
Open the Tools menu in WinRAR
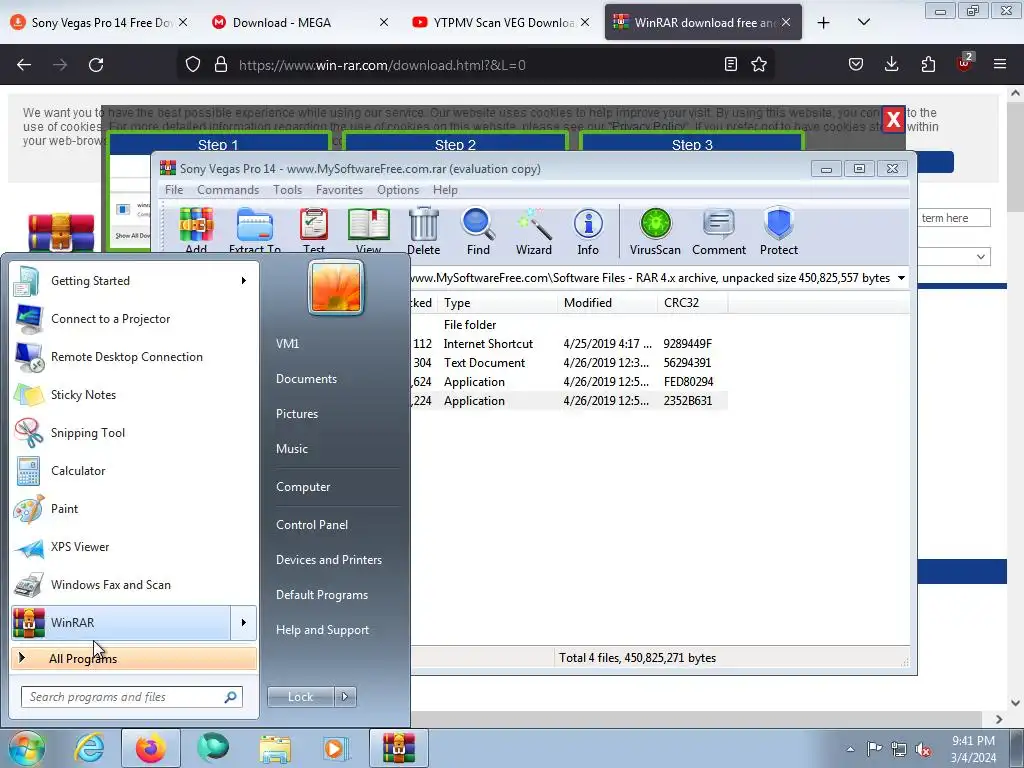point(287,190)
